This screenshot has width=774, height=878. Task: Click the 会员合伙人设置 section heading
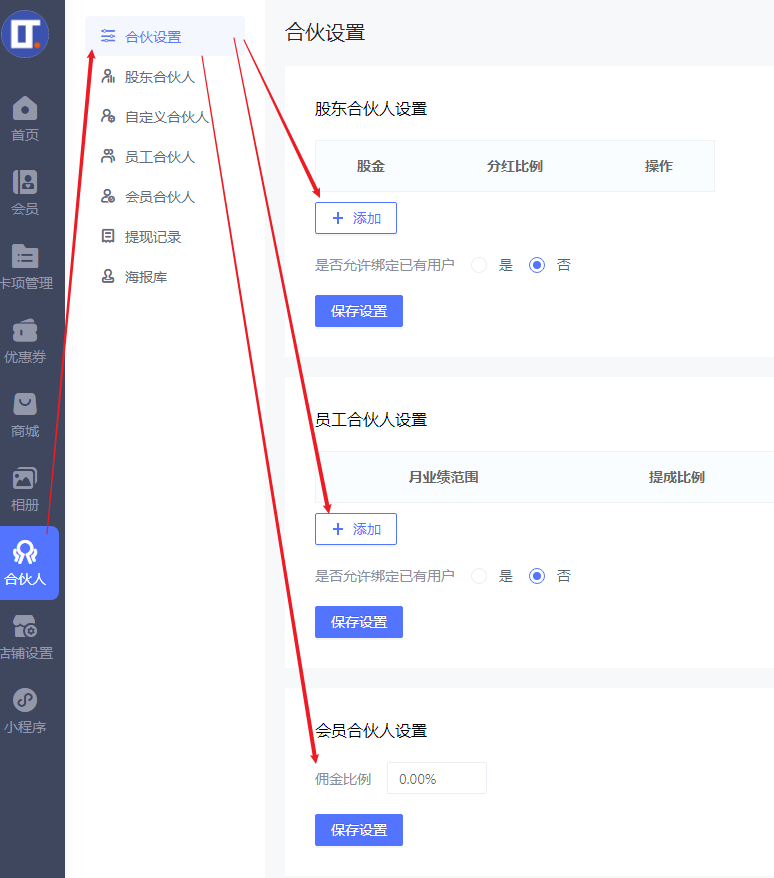(x=371, y=730)
